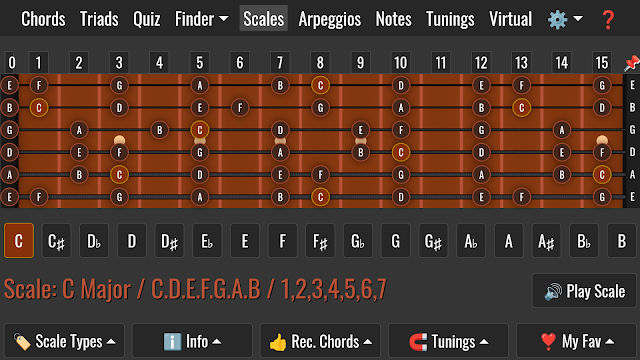Select the Scales tab
Image resolution: width=640 pixels, height=360 pixels.
point(264,19)
